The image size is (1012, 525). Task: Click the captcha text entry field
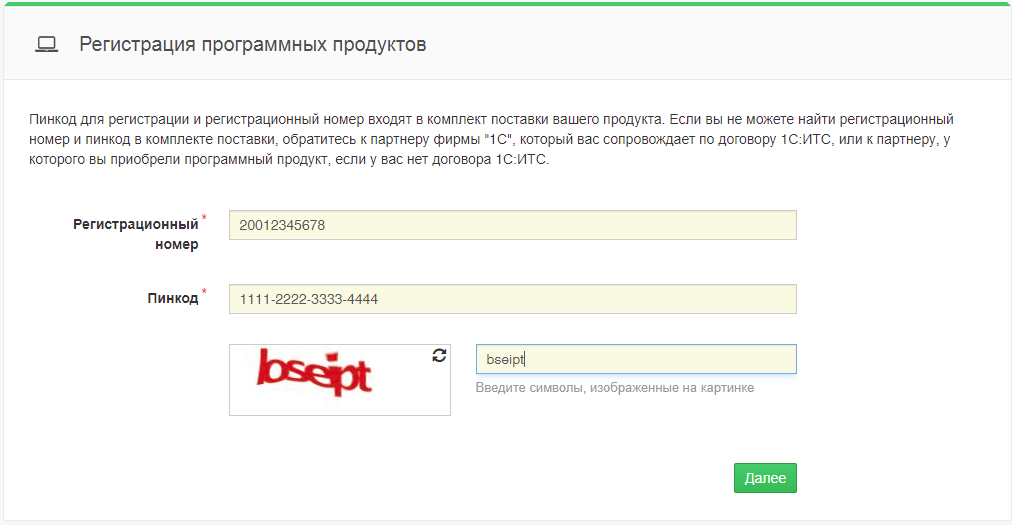click(x=635, y=359)
